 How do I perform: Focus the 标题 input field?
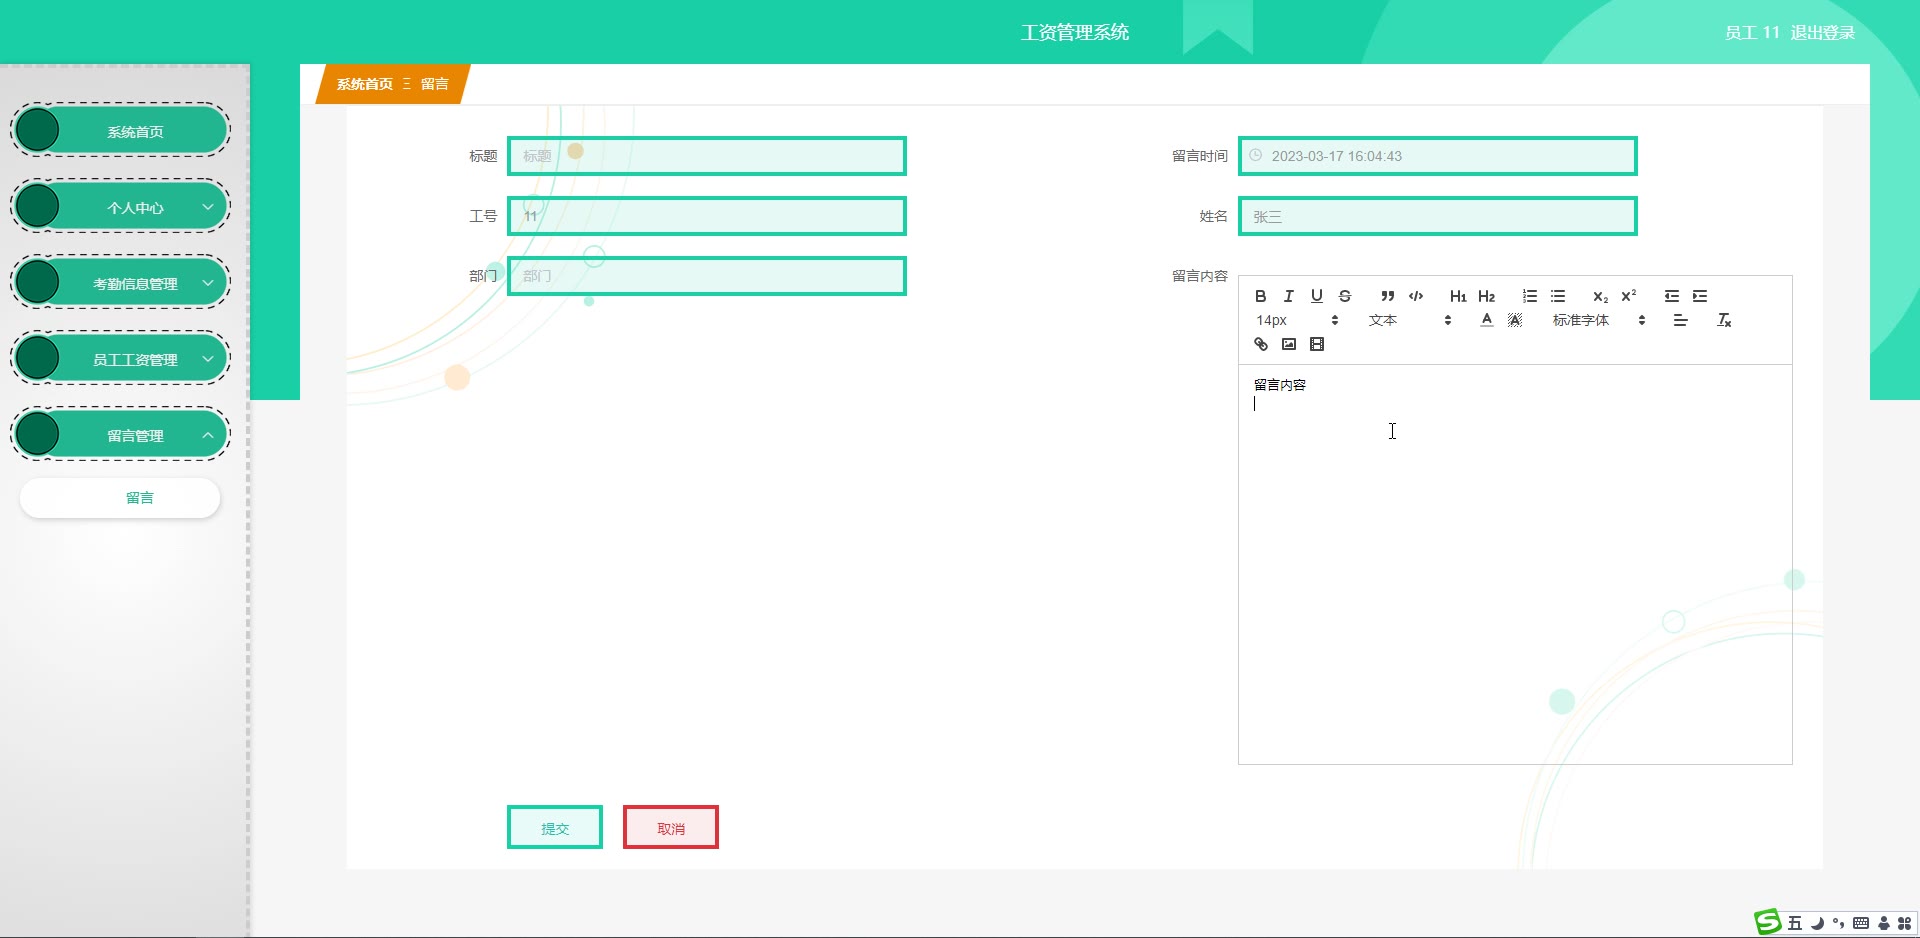point(706,156)
